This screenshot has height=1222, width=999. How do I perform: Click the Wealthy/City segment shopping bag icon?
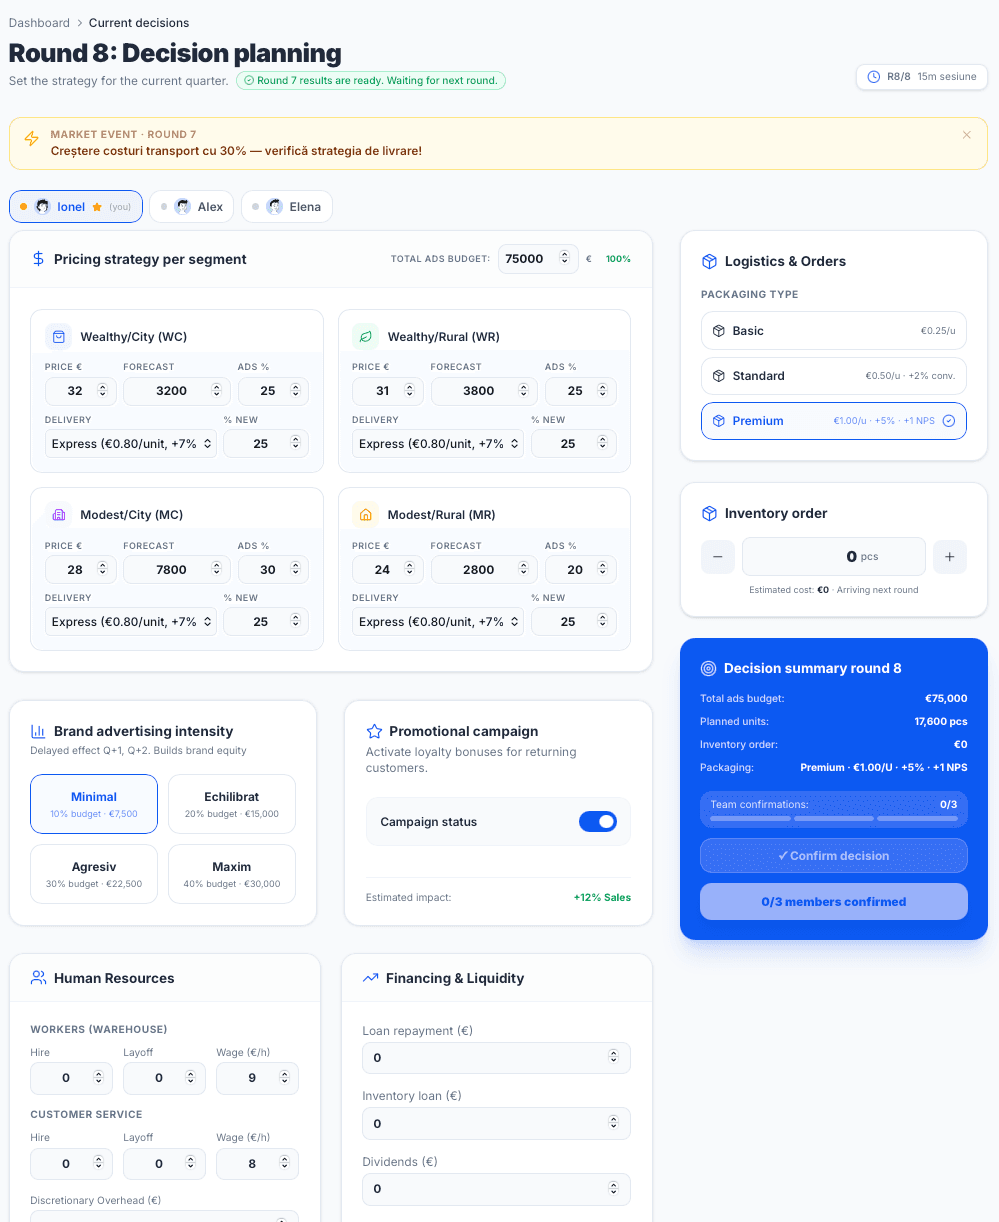pyautogui.click(x=59, y=337)
